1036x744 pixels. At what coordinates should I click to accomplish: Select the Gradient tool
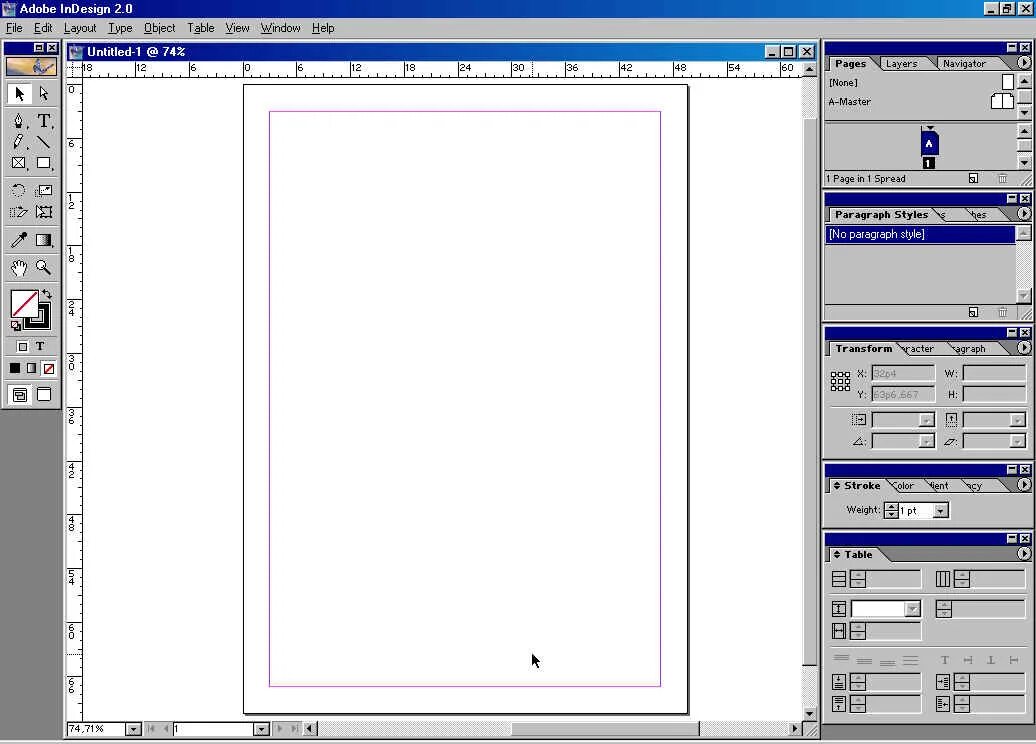[x=44, y=239]
